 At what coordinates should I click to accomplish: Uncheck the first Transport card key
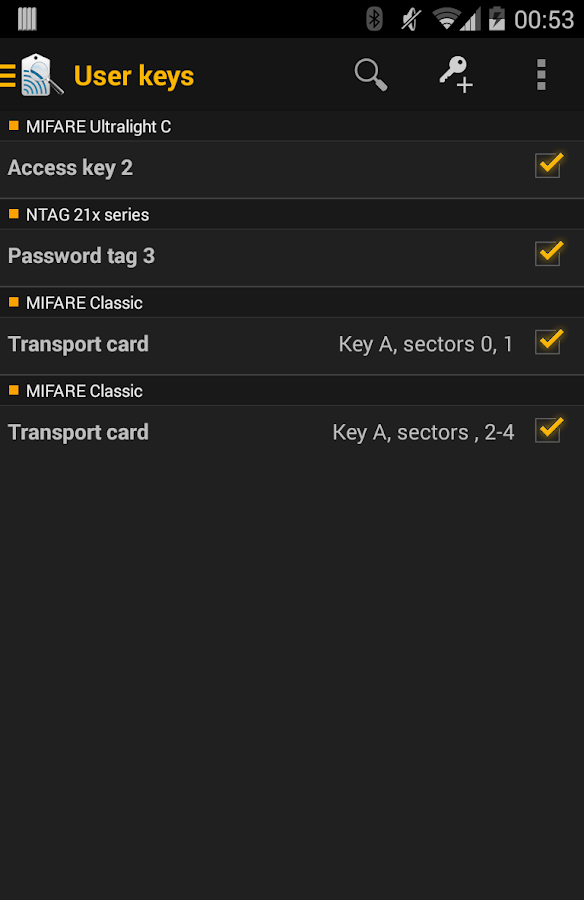point(548,342)
